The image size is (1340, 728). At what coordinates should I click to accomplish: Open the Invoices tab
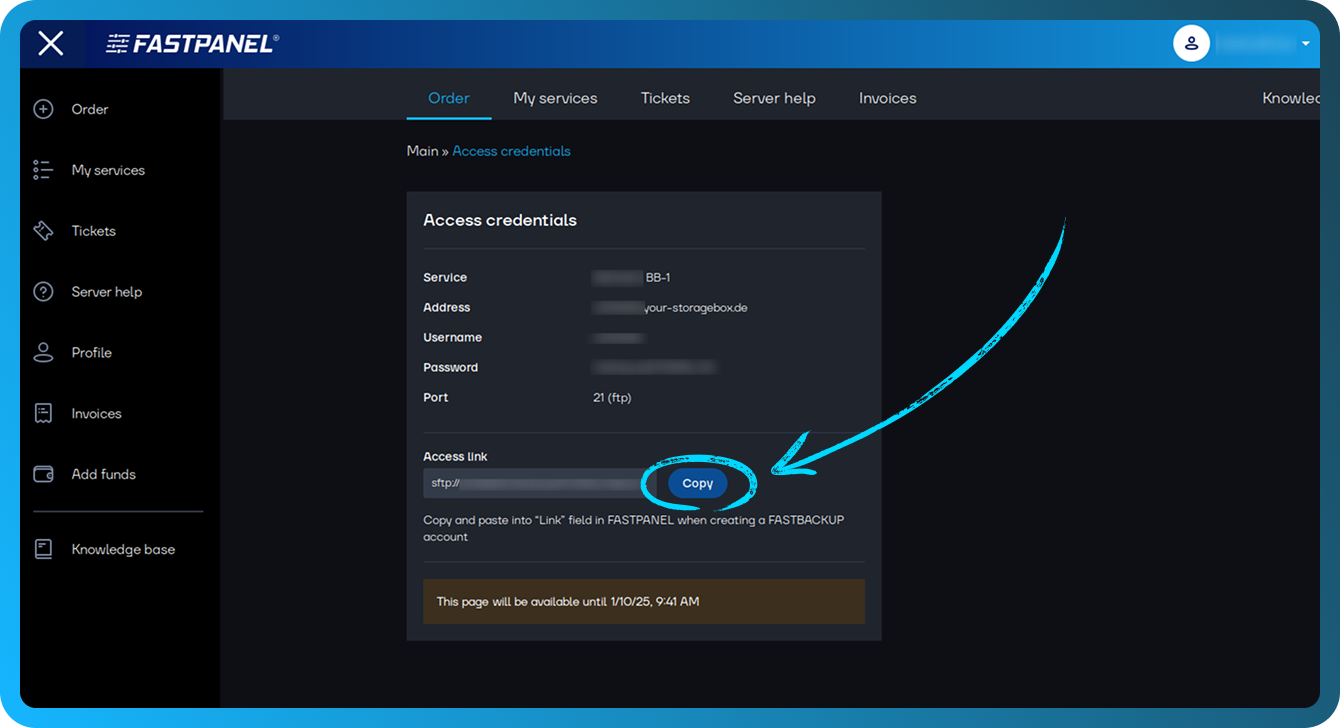click(887, 97)
